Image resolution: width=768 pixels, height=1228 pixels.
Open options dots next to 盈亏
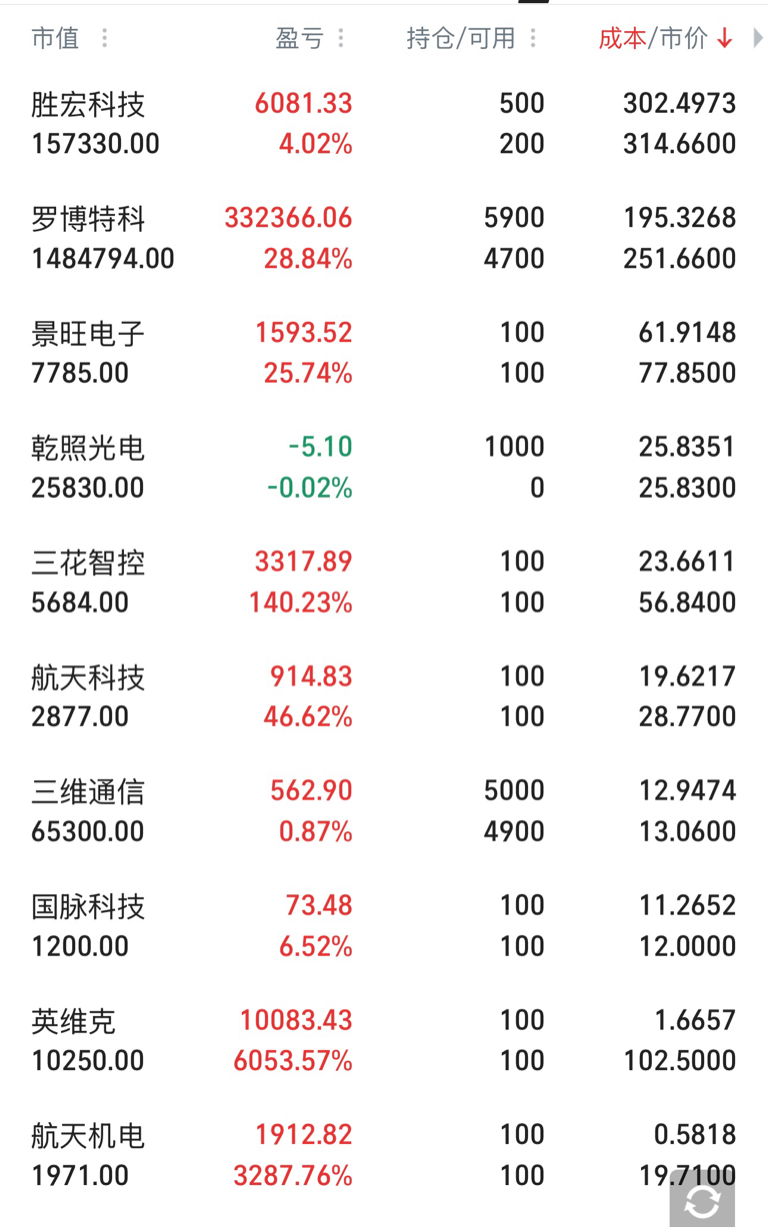click(341, 38)
